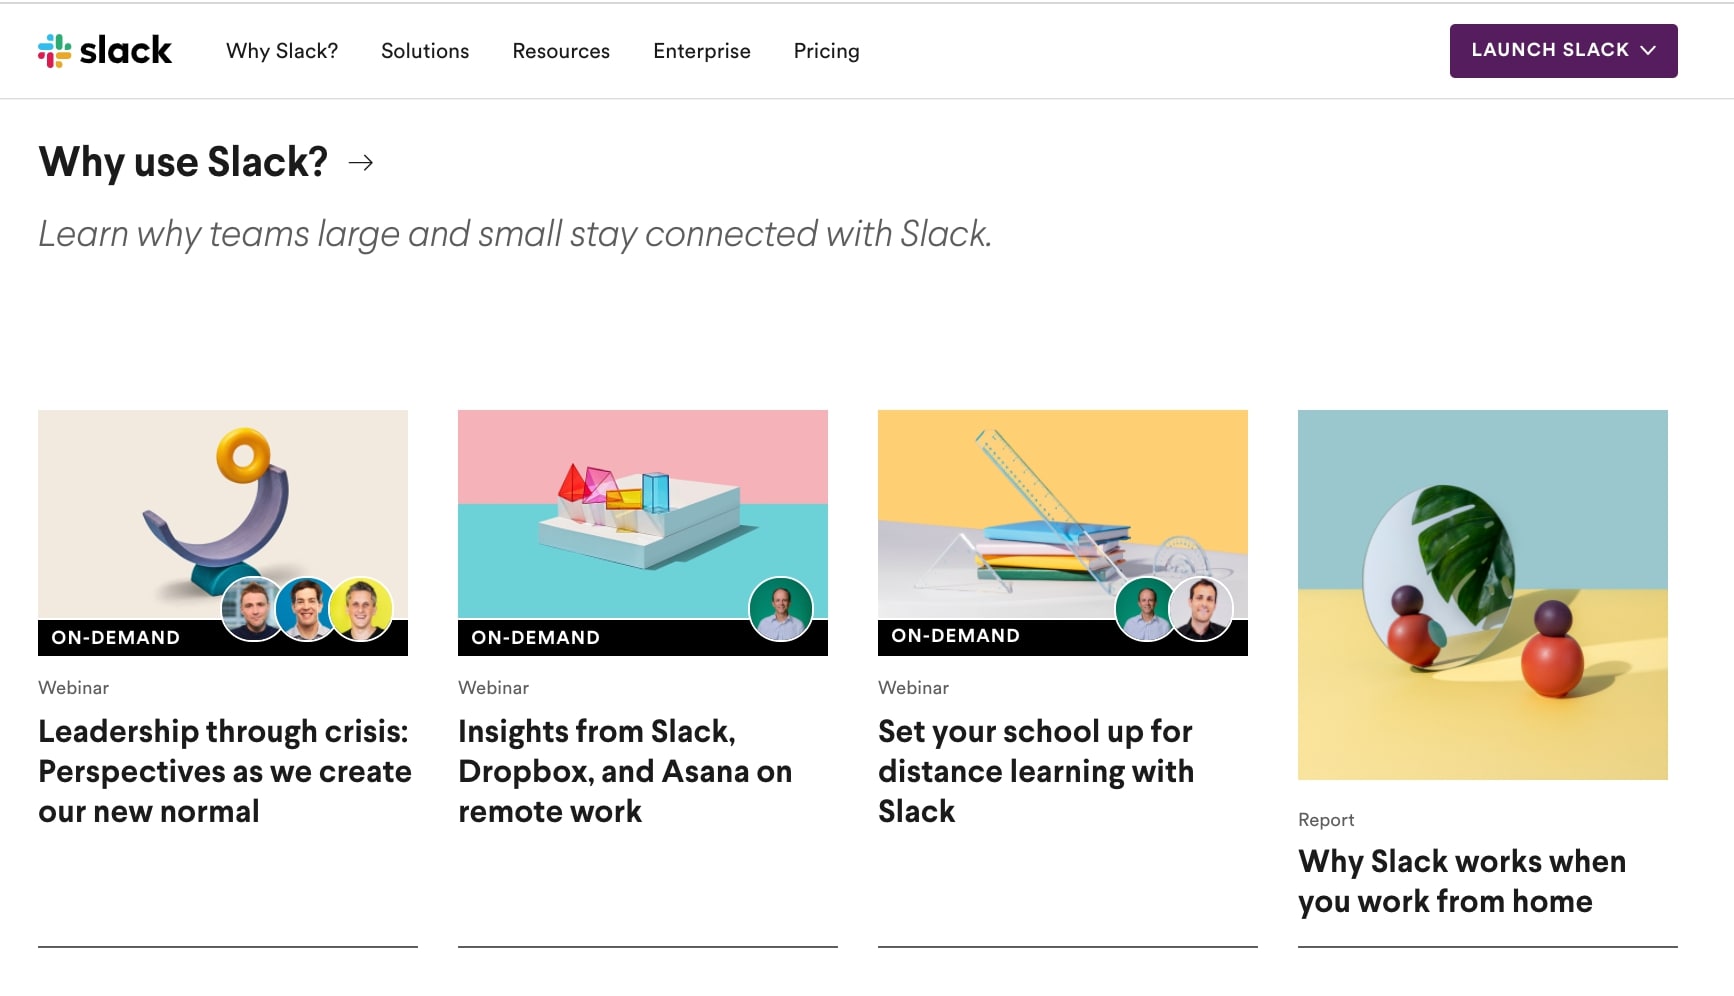Viewport: 1734px width, 996px height.
Task: Click the arrow next to "Why use Slack?"
Action: point(361,162)
